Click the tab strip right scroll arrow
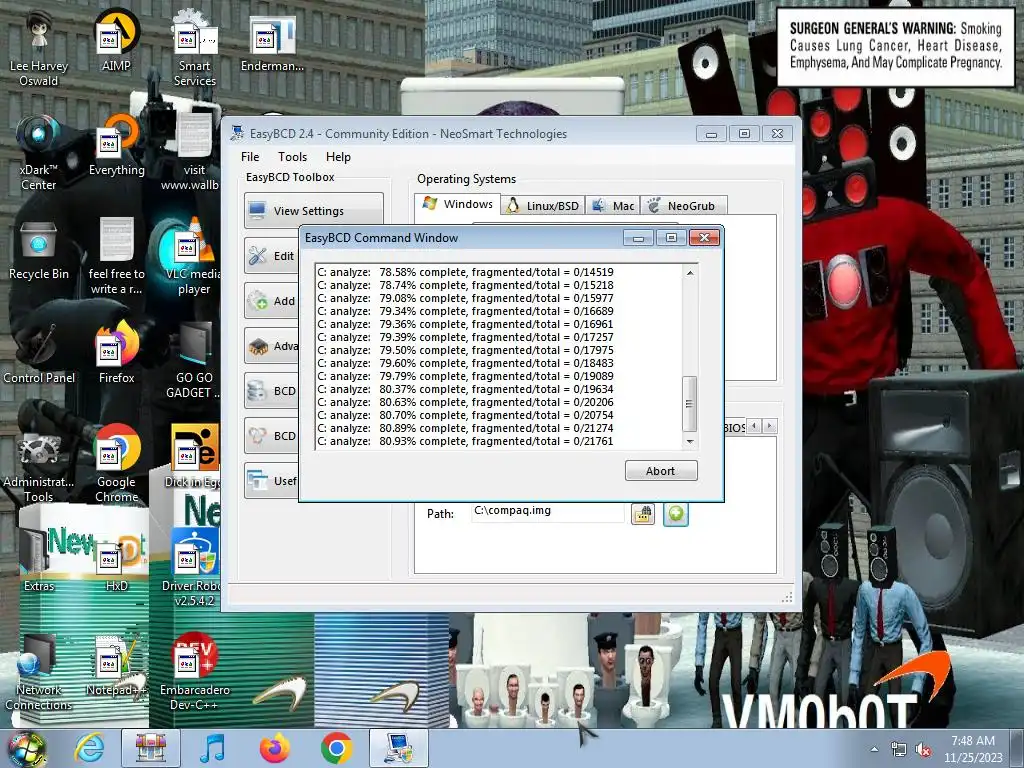This screenshot has width=1024, height=768. click(769, 426)
